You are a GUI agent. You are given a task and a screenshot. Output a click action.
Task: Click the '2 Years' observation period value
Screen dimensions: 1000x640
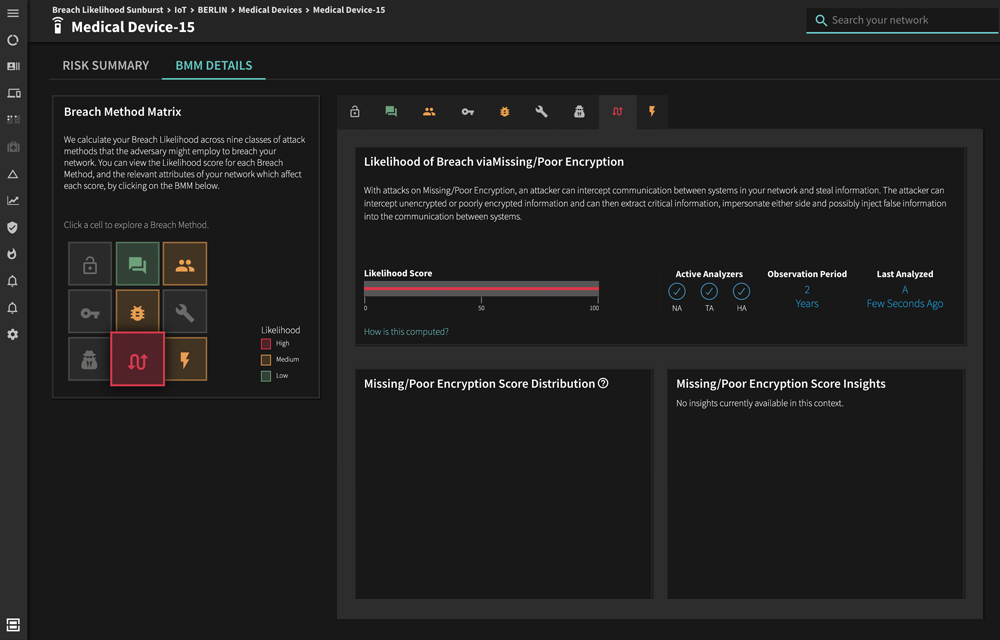click(807, 296)
